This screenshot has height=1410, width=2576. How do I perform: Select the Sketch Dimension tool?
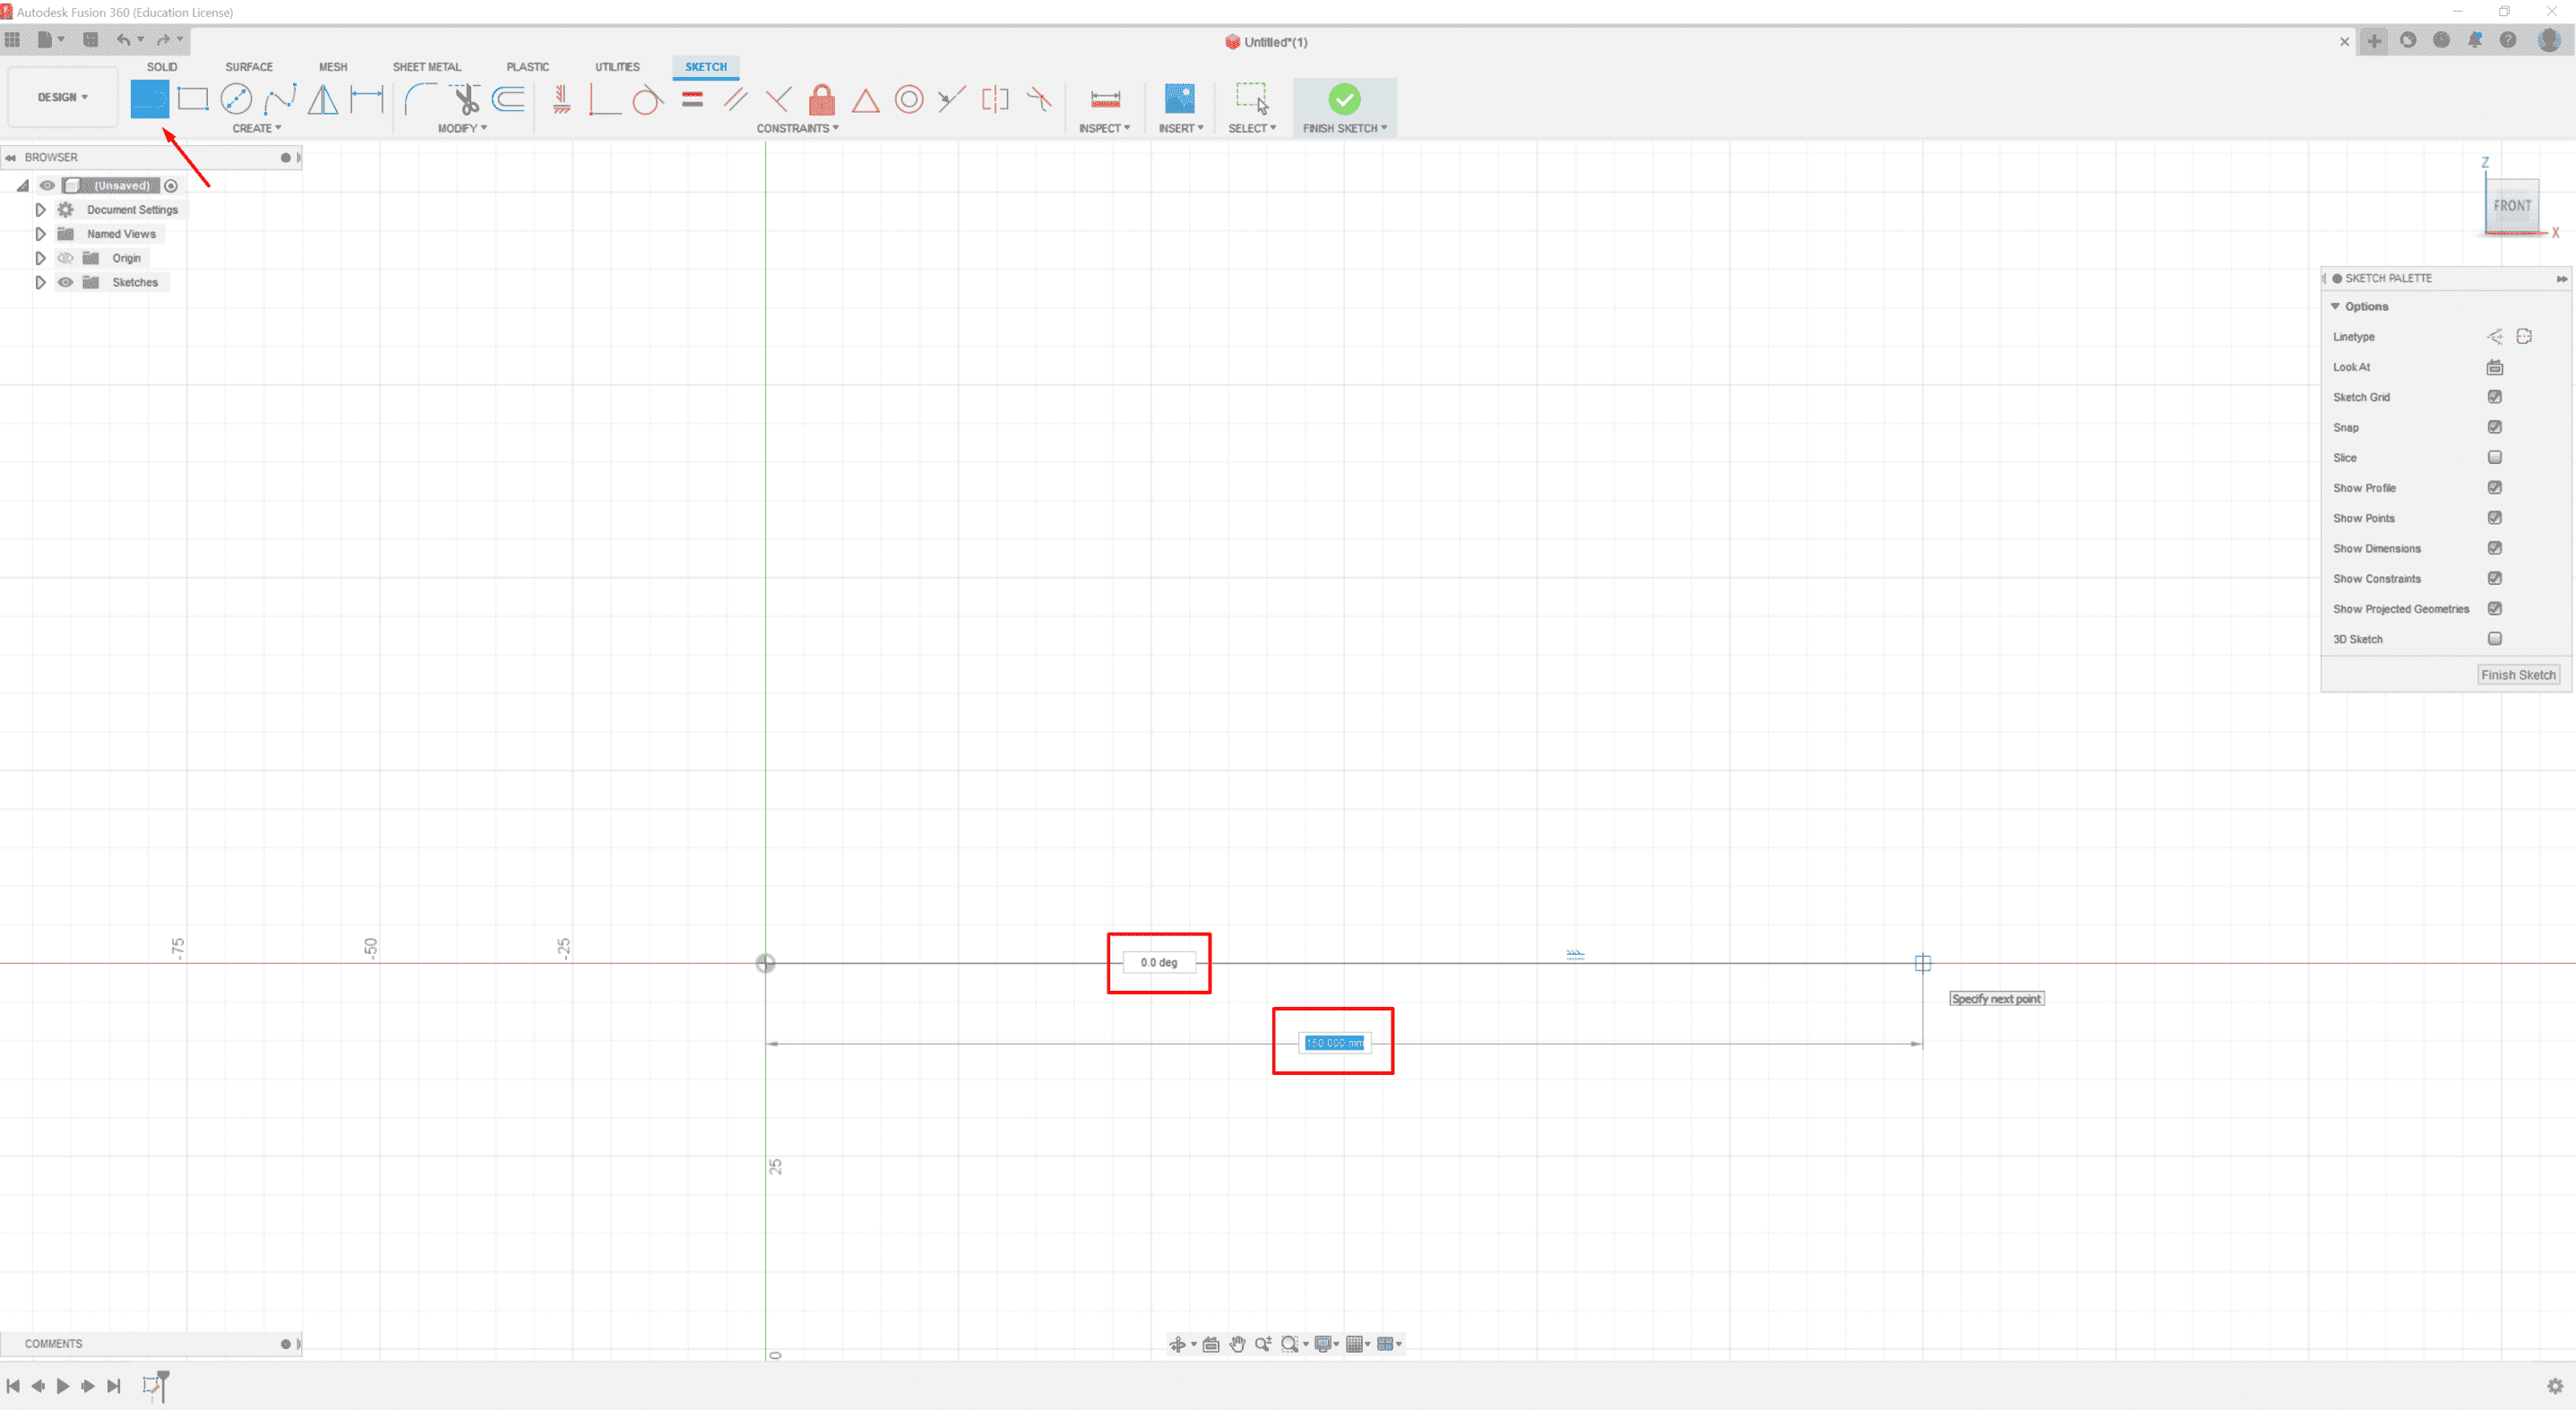pos(366,99)
